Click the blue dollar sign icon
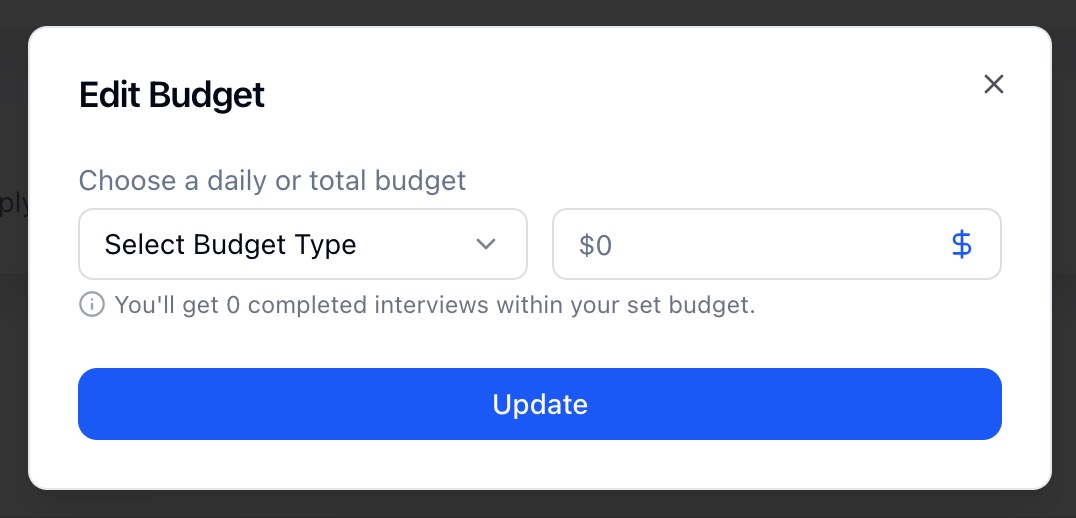 [x=961, y=244]
